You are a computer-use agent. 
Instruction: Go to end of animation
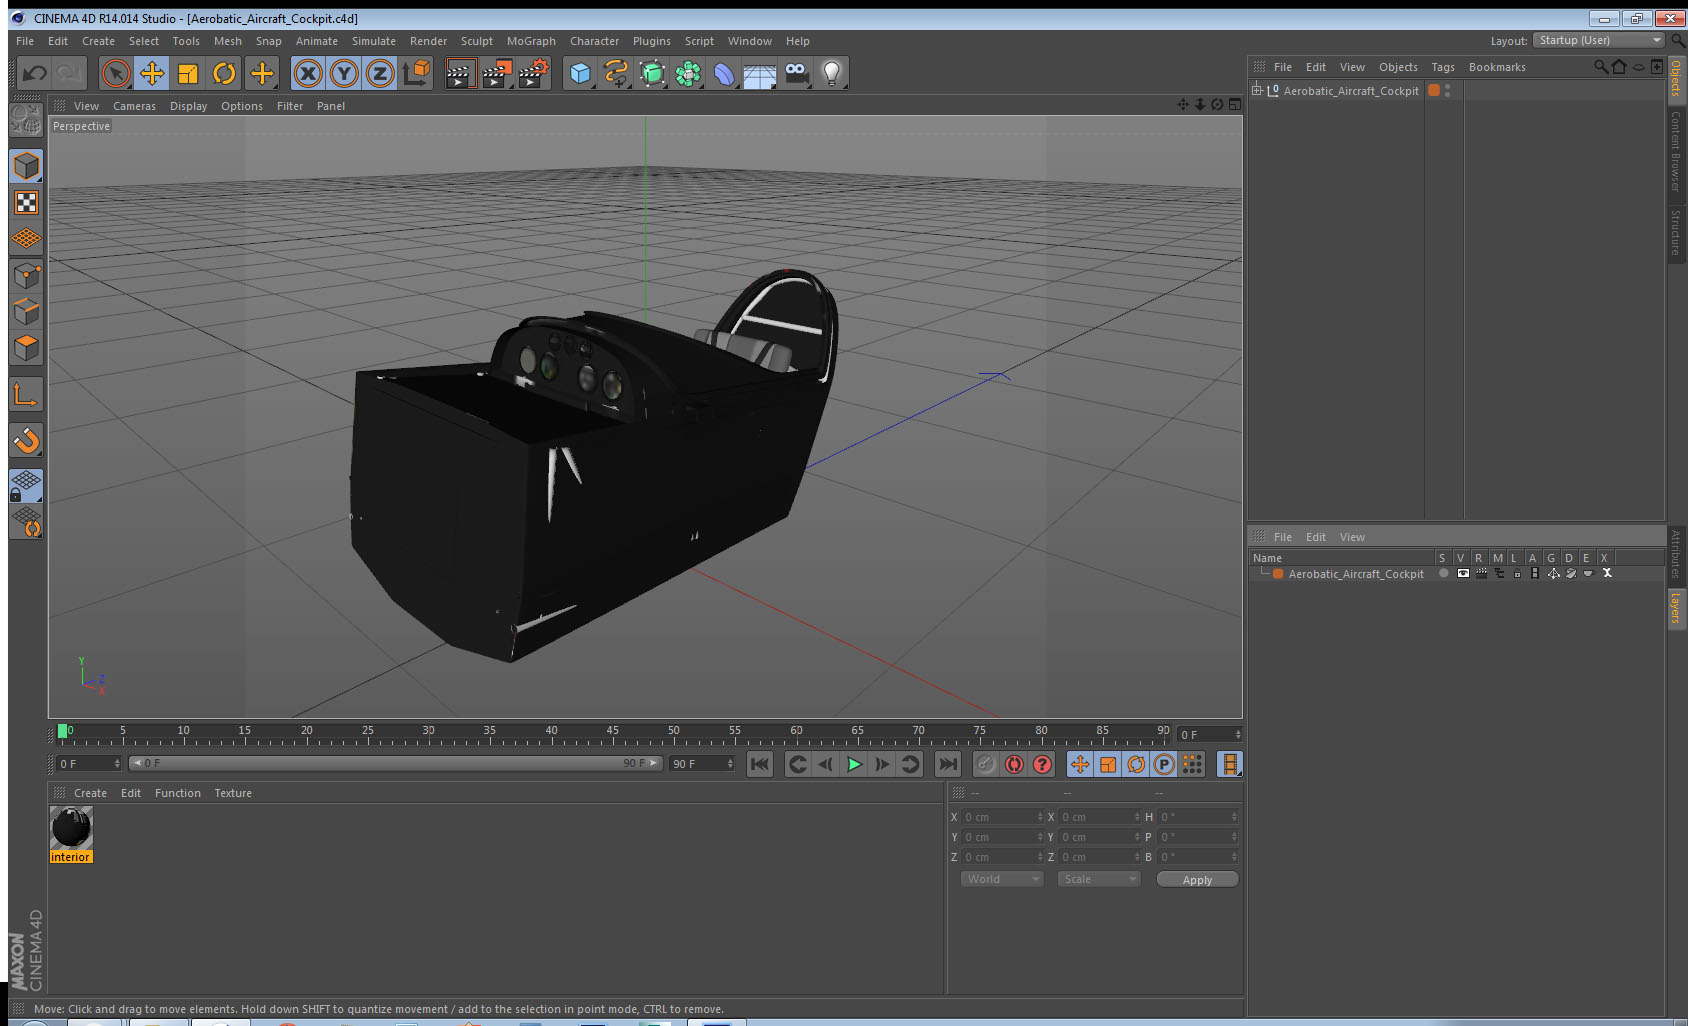947,764
